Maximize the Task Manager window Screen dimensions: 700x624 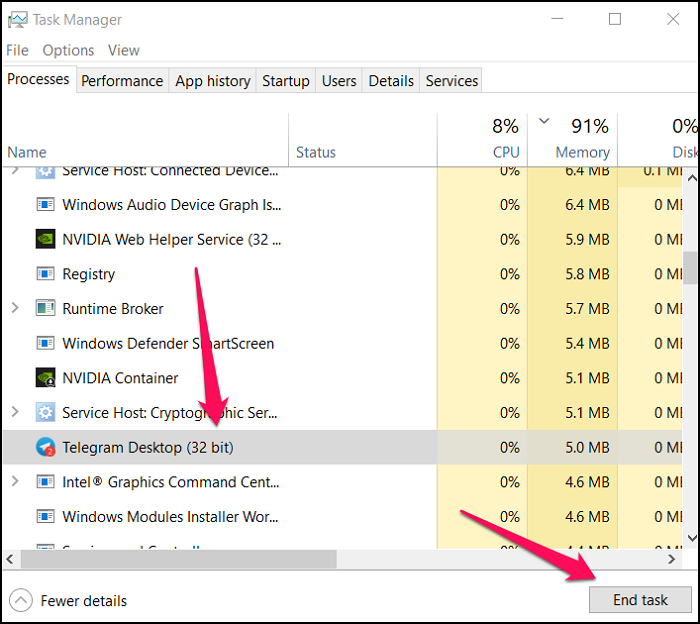[x=615, y=19]
